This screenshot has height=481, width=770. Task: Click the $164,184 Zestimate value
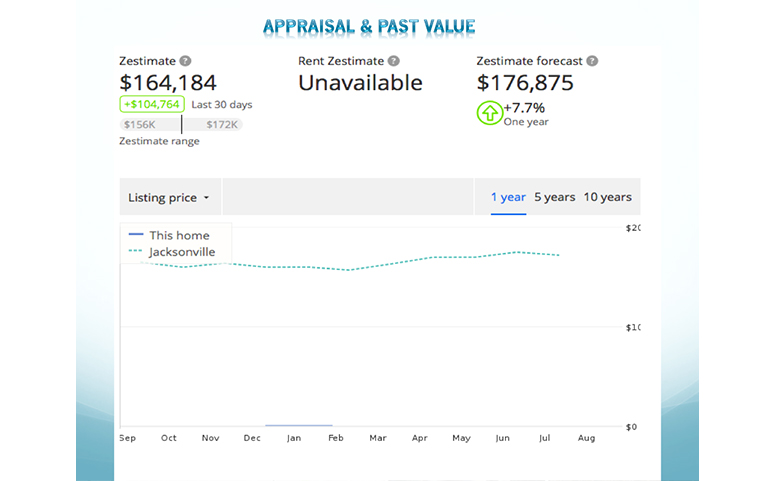[168, 83]
